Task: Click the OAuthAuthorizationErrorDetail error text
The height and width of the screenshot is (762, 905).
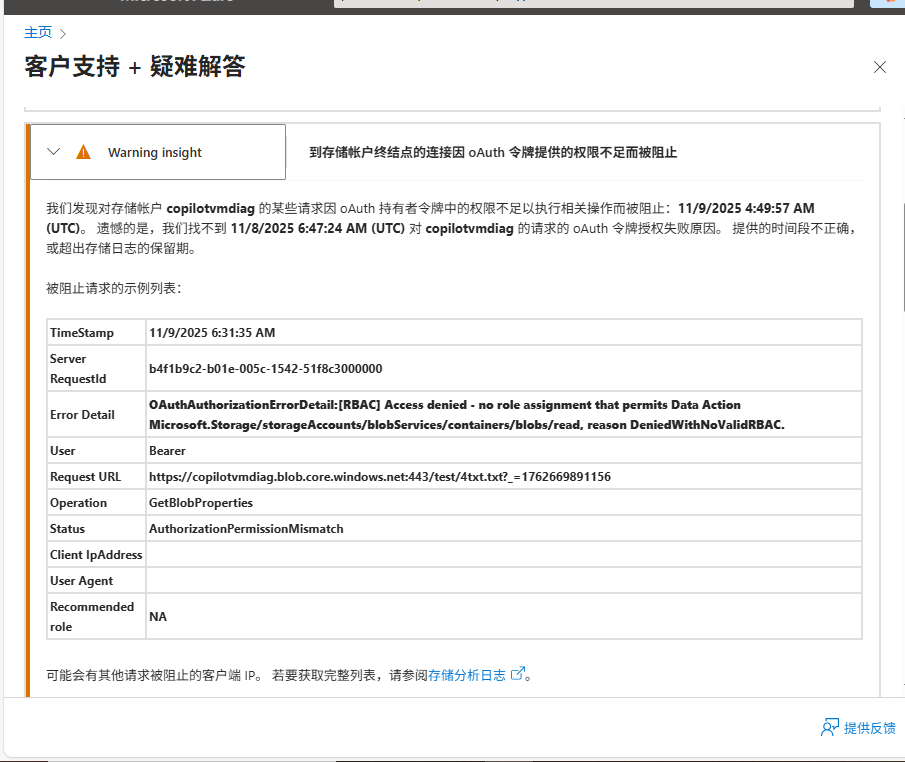Action: (x=466, y=414)
